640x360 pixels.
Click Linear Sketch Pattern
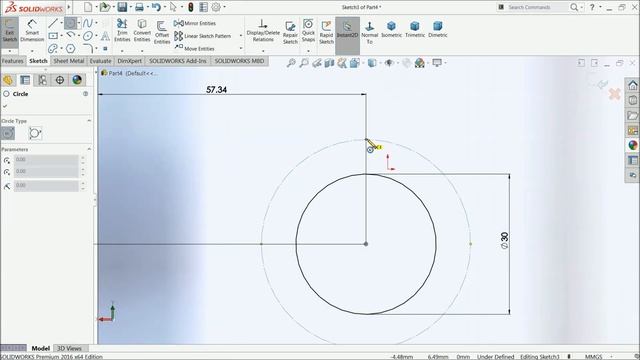point(202,36)
